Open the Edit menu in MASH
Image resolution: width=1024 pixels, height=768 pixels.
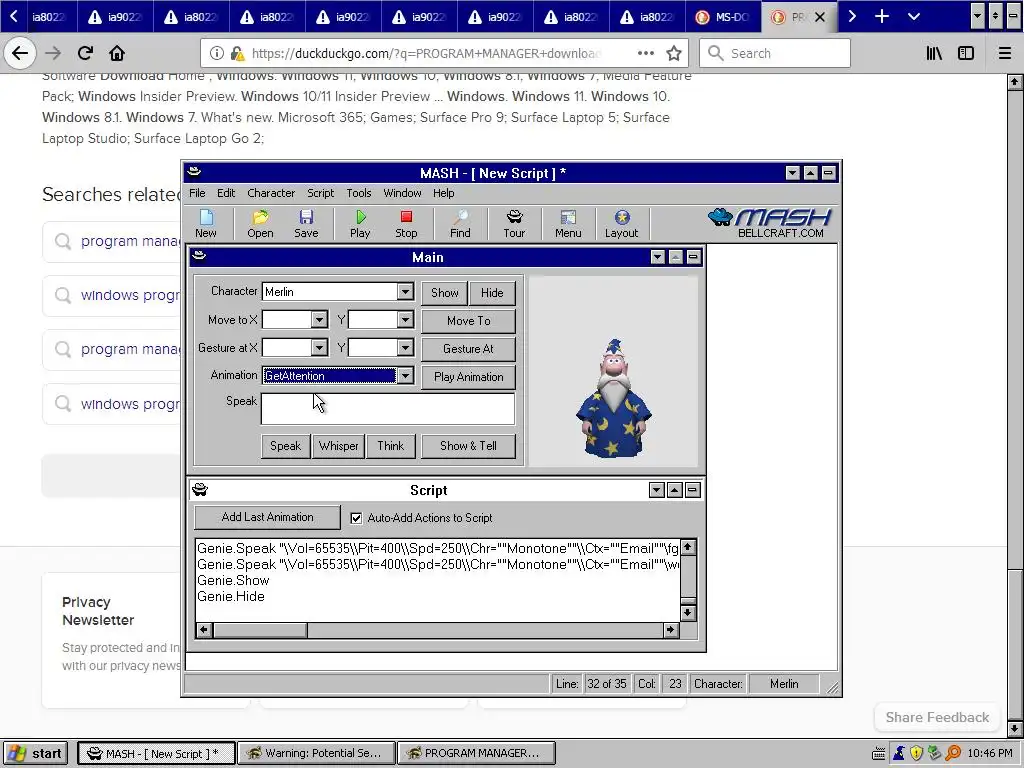click(x=226, y=193)
